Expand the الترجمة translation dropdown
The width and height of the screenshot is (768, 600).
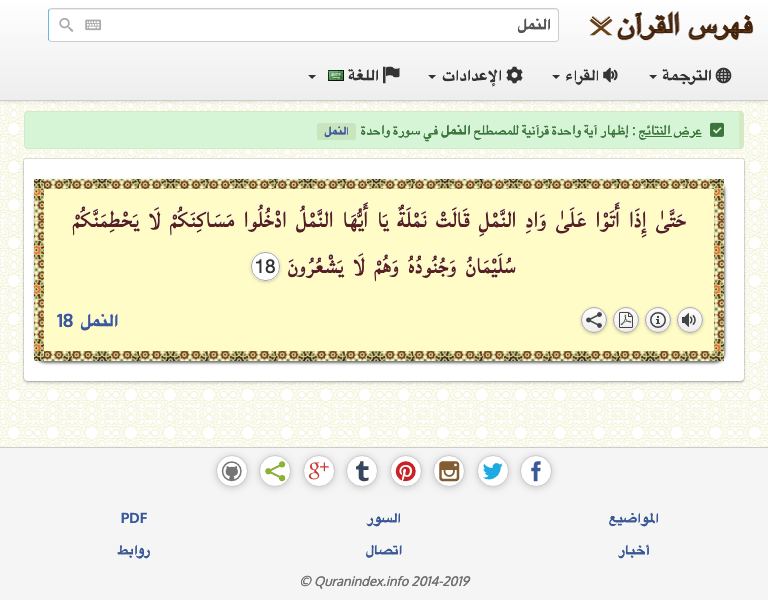[x=690, y=76]
